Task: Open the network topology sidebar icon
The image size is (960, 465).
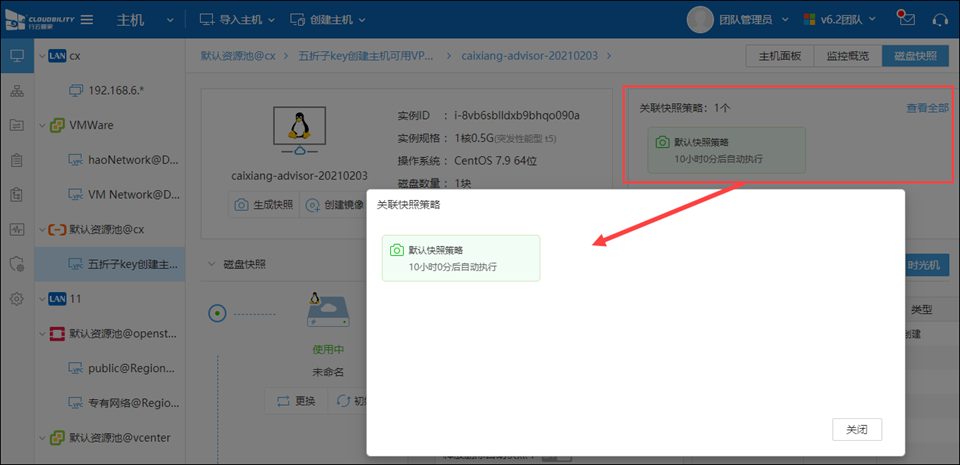Action: pos(17,91)
